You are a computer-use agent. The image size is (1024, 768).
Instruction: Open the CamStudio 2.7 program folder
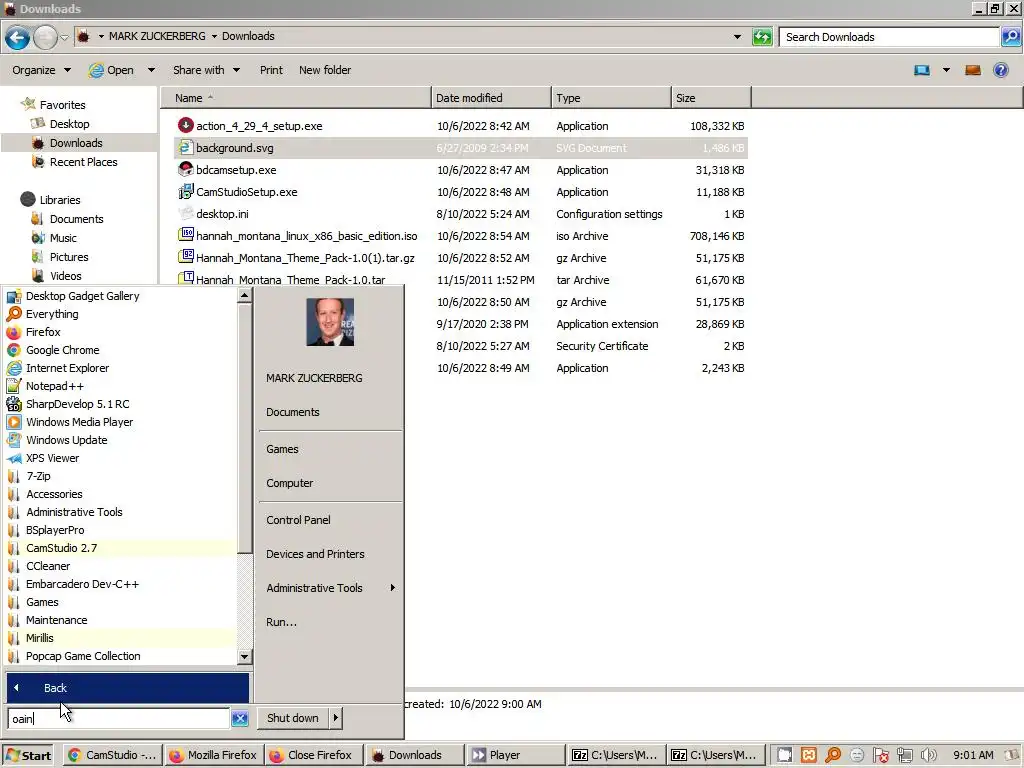pyautogui.click(x=61, y=548)
